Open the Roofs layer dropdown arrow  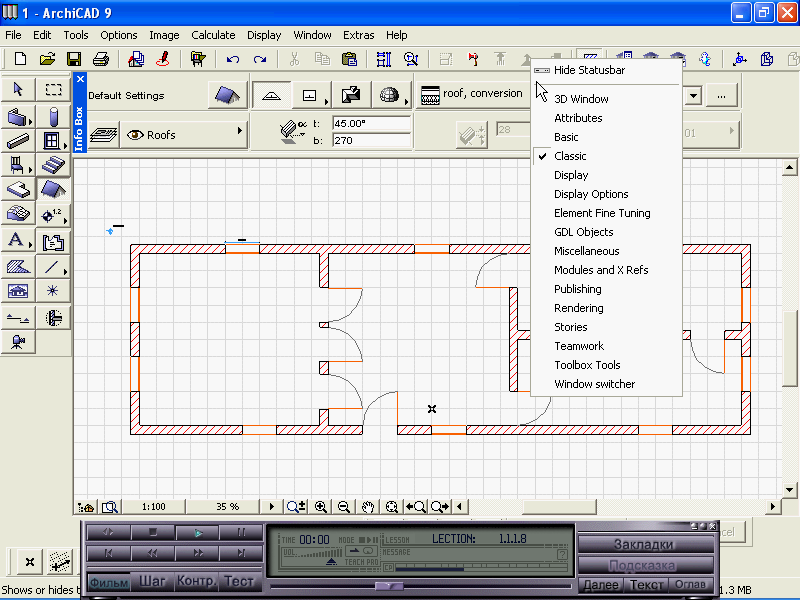coord(239,131)
